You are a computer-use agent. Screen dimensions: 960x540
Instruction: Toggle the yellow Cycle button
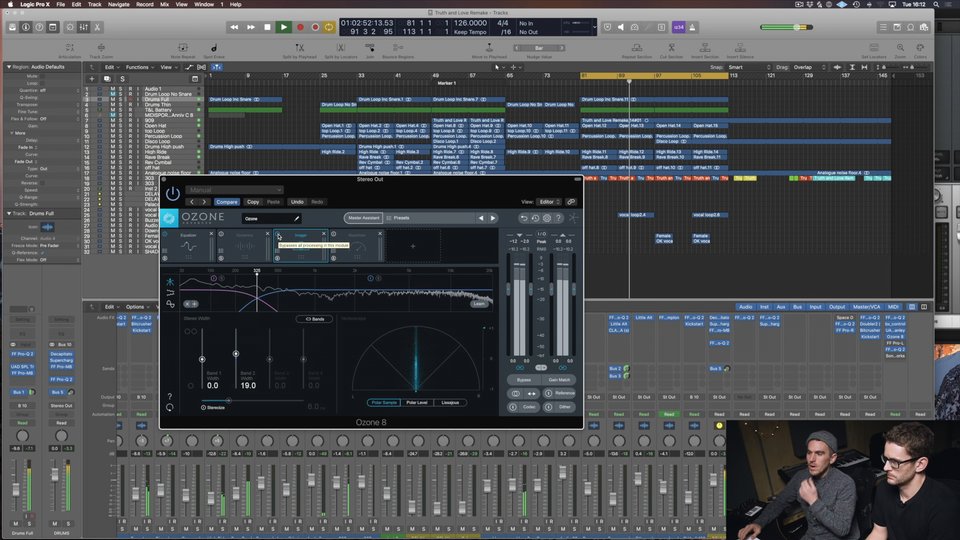click(329, 27)
